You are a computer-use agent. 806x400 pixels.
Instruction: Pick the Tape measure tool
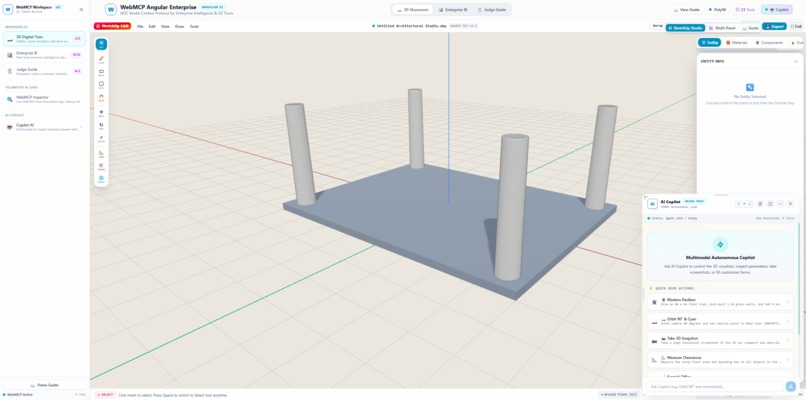[101, 154]
